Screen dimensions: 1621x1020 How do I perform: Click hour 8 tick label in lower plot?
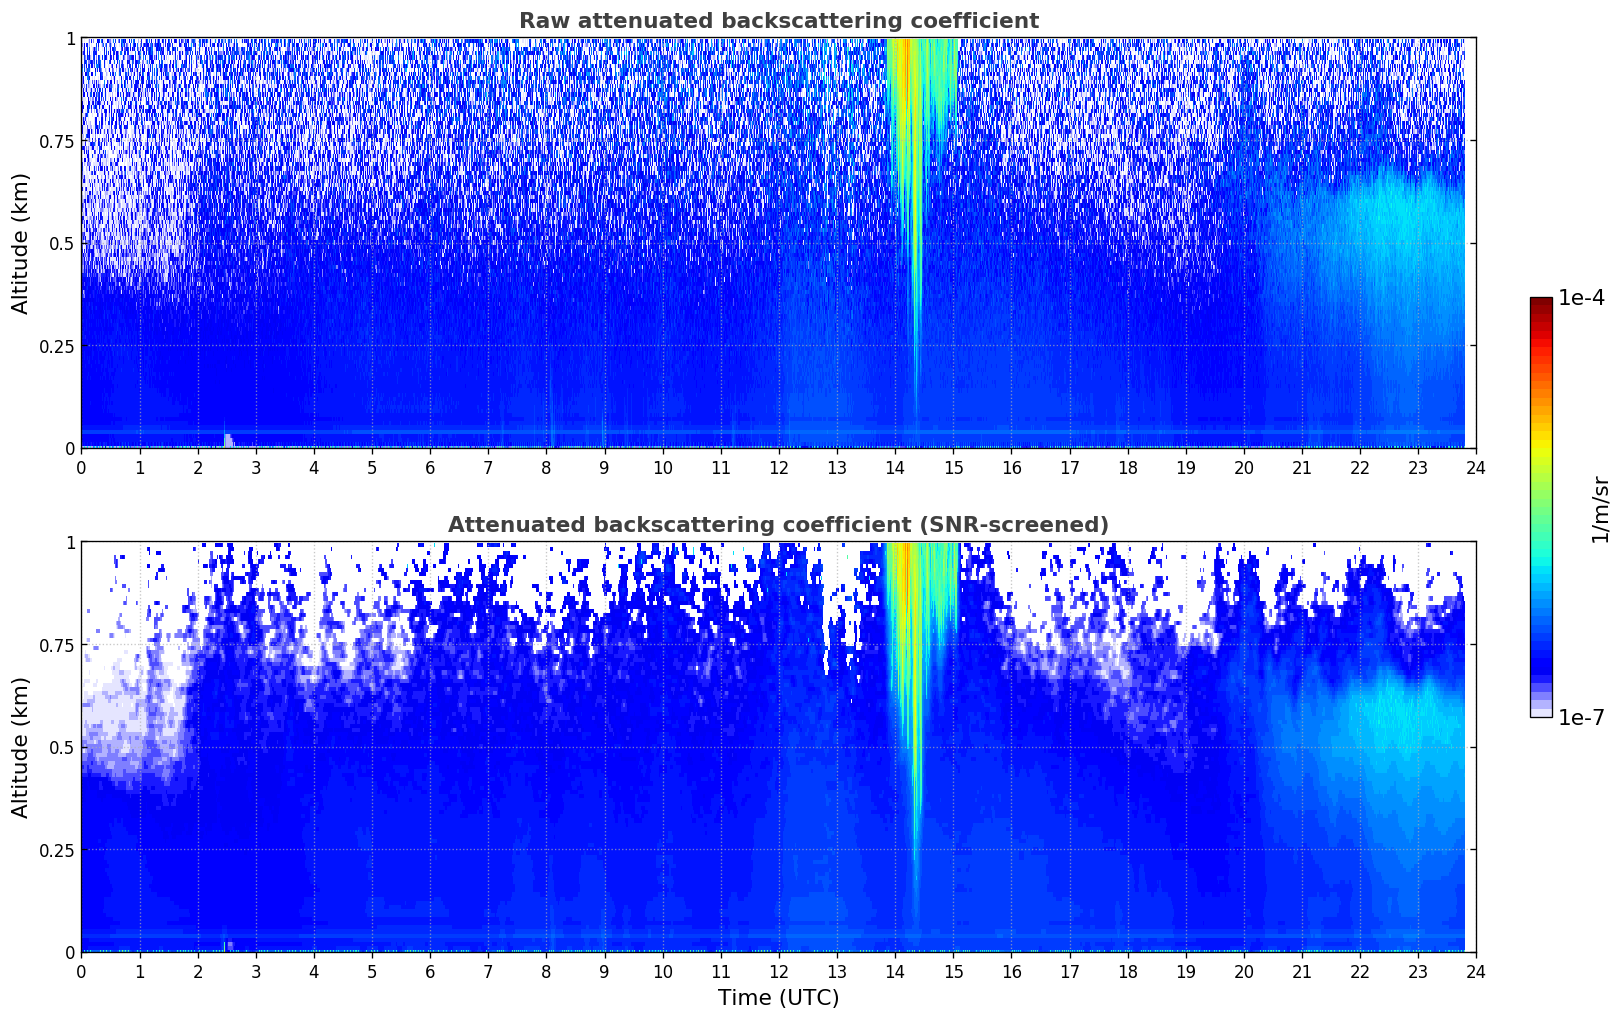point(546,971)
